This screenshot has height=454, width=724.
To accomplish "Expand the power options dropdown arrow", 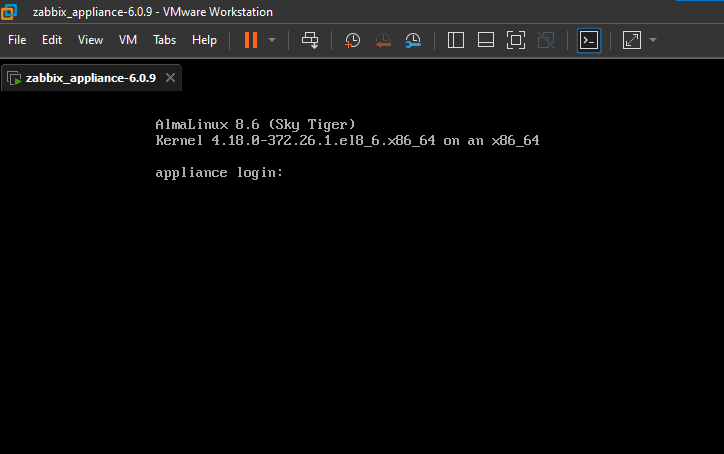I will [272, 40].
